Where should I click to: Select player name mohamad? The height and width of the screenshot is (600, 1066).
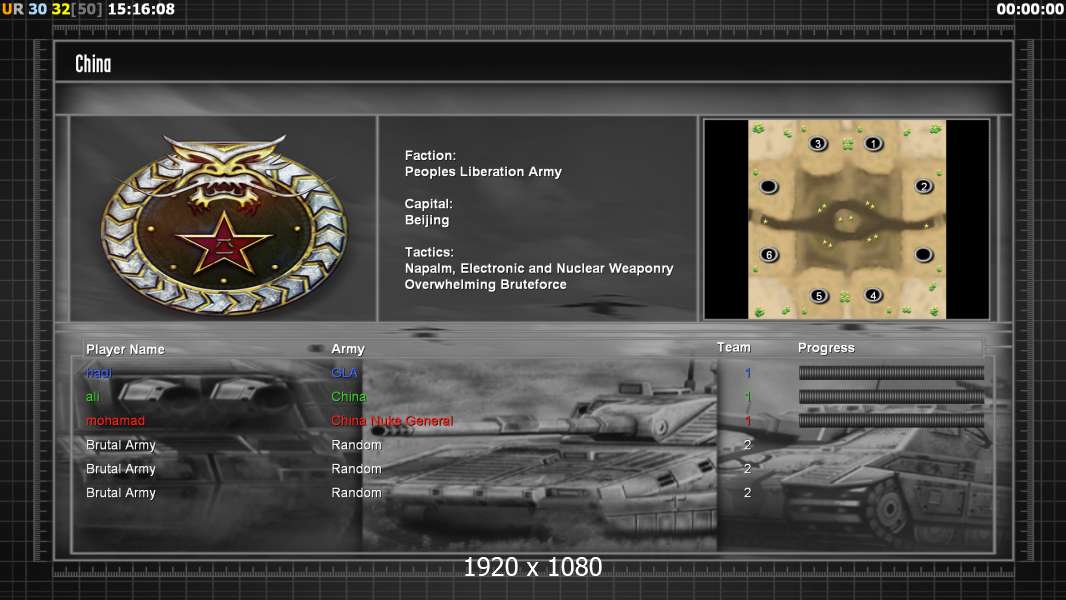pos(115,421)
